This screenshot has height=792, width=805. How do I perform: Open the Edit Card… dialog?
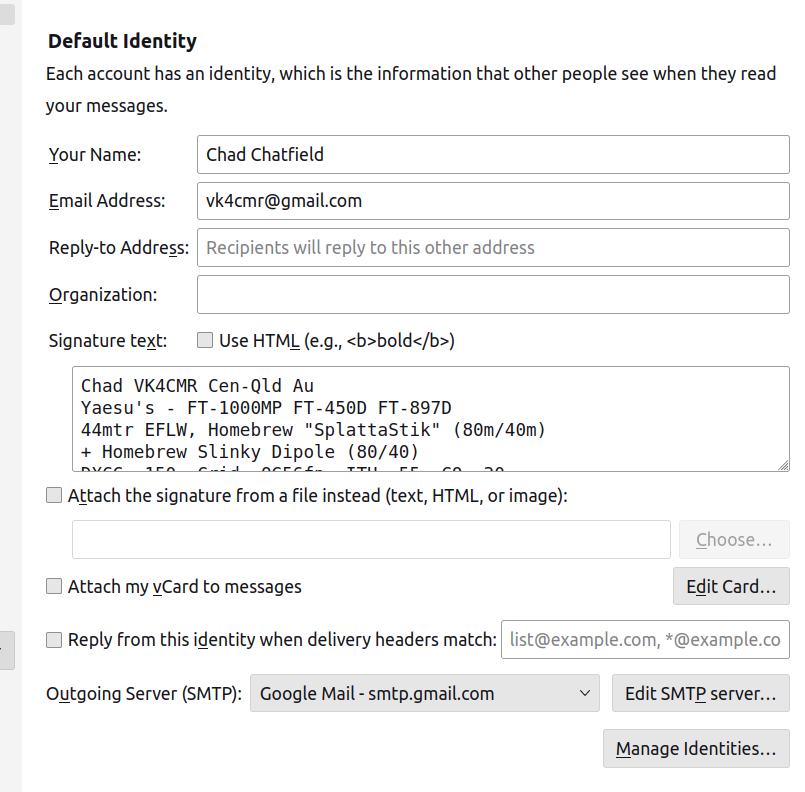(731, 587)
